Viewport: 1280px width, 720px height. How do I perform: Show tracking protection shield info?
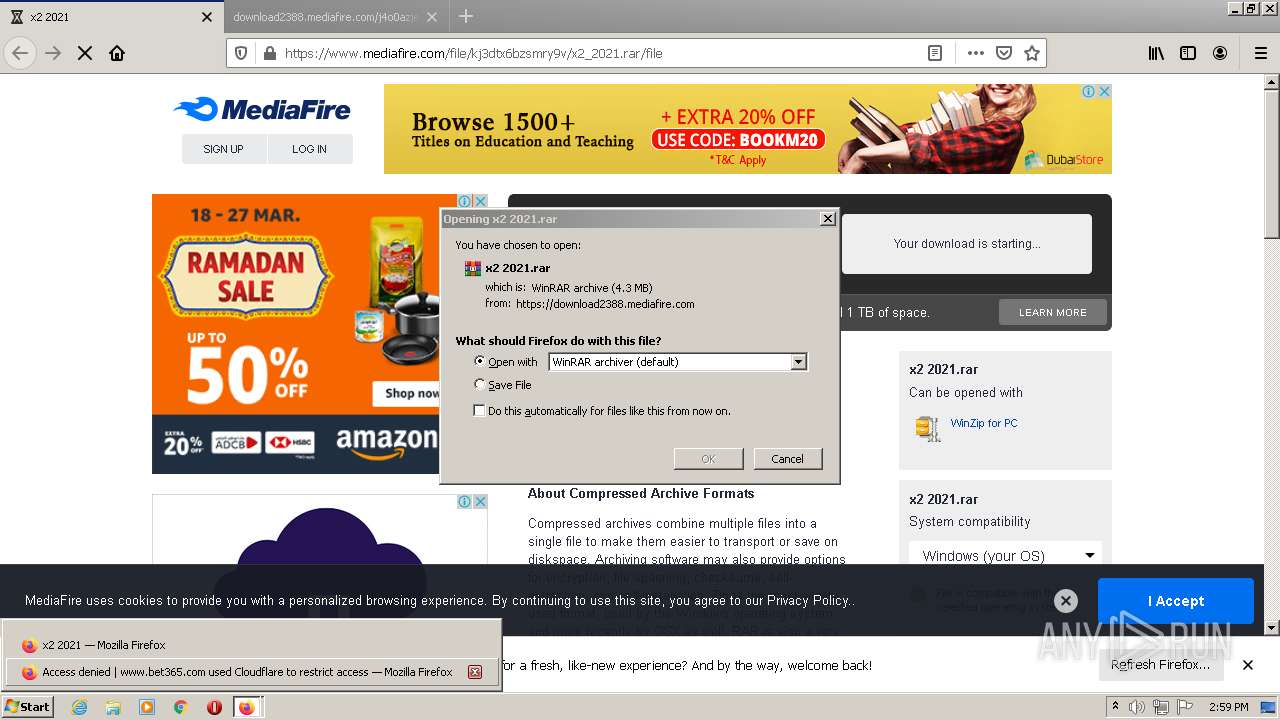(241, 53)
